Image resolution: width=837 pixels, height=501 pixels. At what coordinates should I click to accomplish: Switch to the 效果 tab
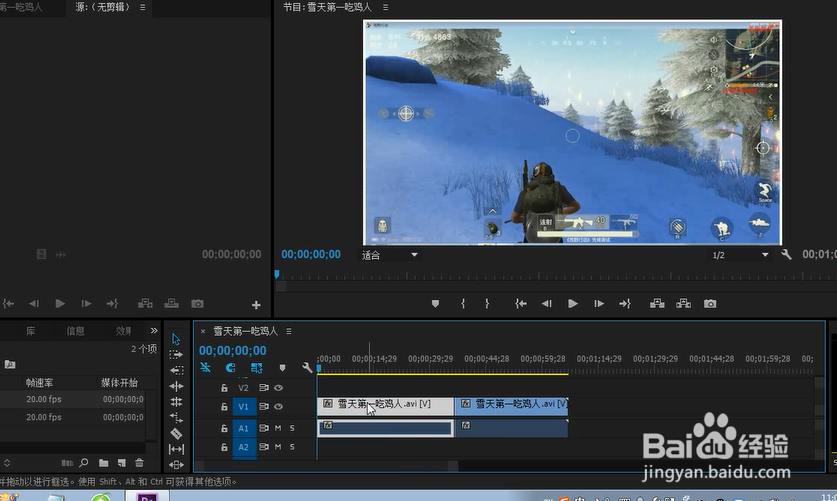pyautogui.click(x=123, y=331)
